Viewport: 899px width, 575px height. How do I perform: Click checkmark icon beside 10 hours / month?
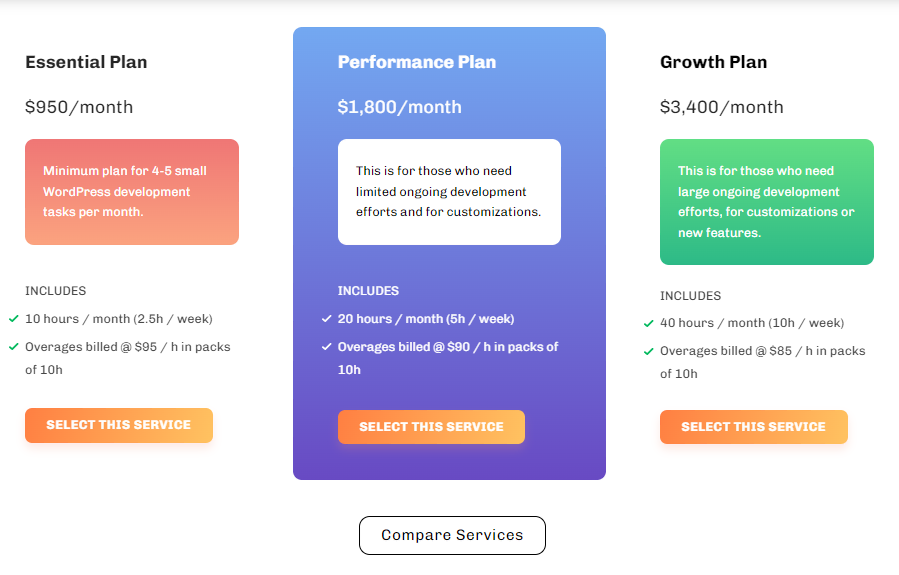click(x=14, y=319)
